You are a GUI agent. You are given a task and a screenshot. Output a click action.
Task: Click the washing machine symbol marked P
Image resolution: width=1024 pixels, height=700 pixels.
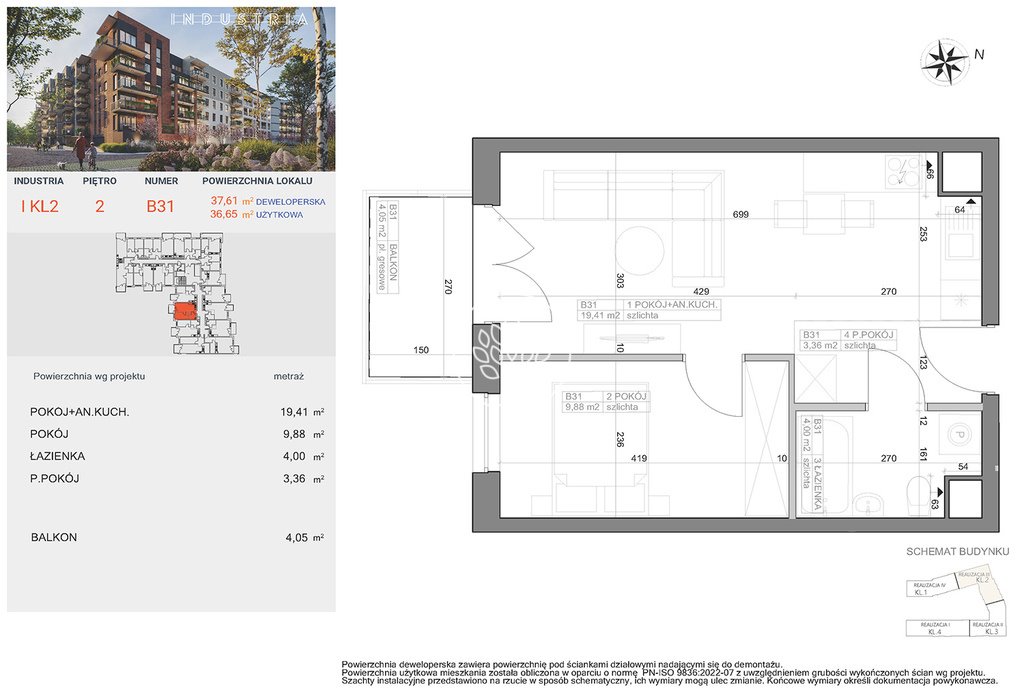[x=958, y=435]
